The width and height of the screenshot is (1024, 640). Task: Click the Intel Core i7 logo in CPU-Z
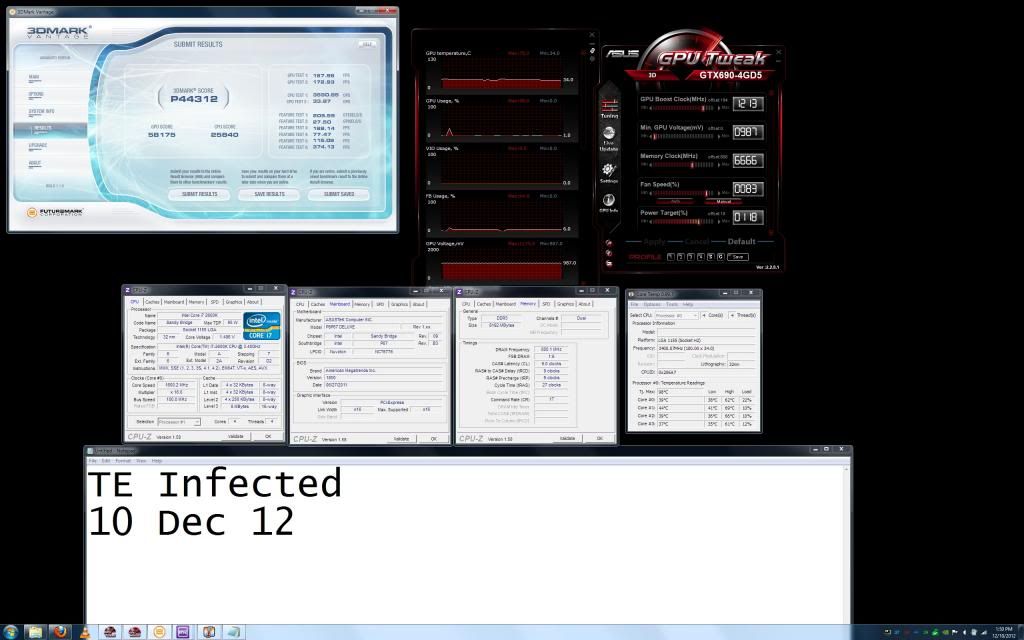262,325
